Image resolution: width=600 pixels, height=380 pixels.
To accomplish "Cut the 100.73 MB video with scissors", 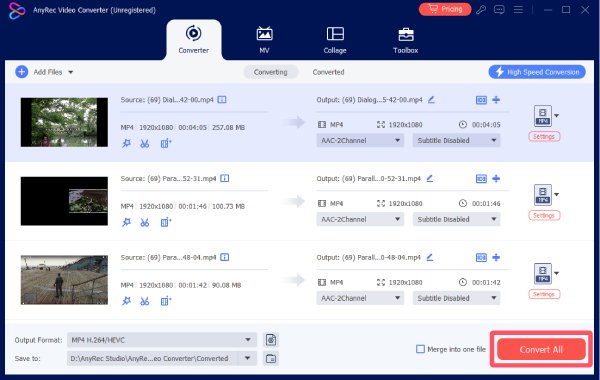I will 145,222.
